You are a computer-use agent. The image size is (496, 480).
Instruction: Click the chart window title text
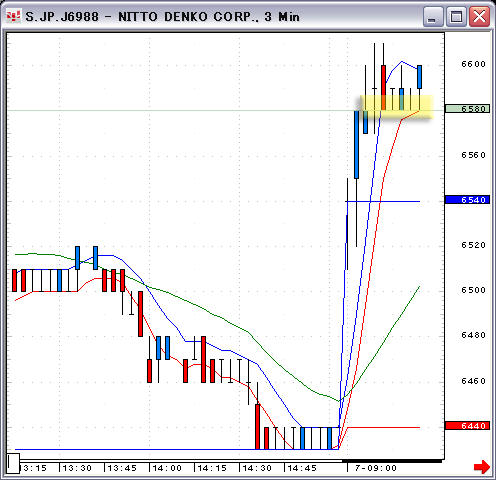(x=162, y=17)
